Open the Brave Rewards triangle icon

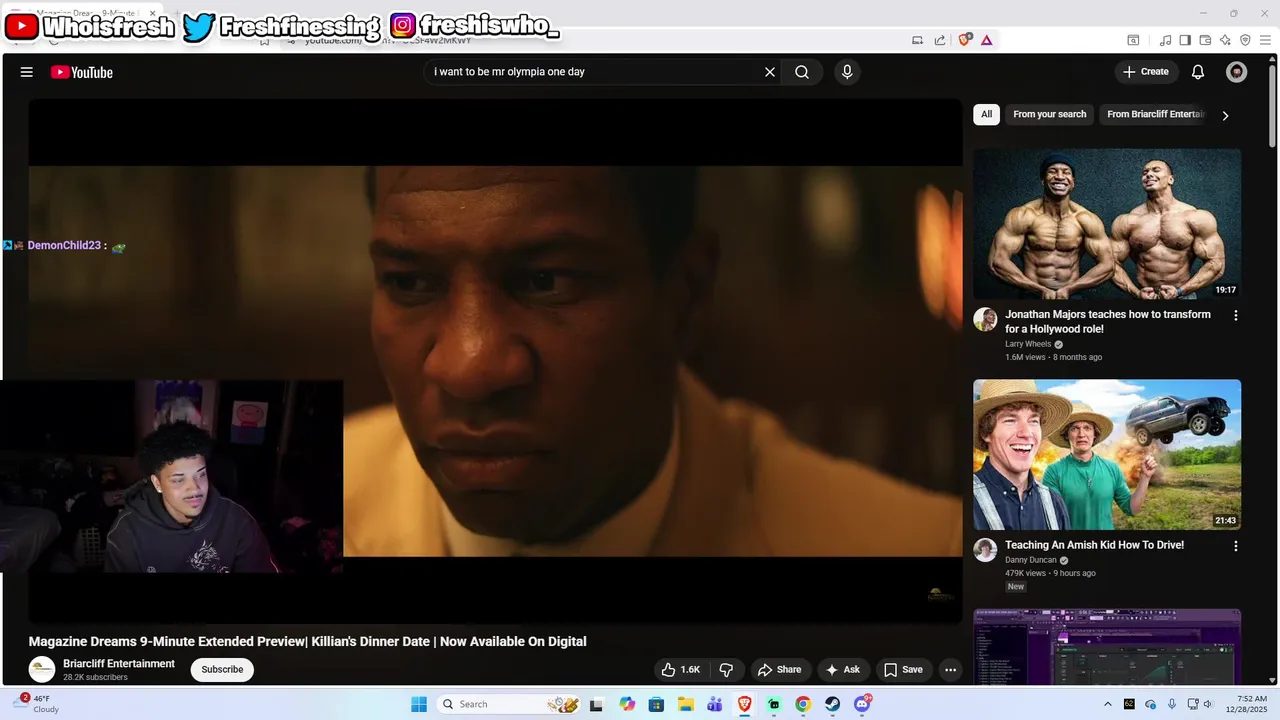(x=987, y=40)
